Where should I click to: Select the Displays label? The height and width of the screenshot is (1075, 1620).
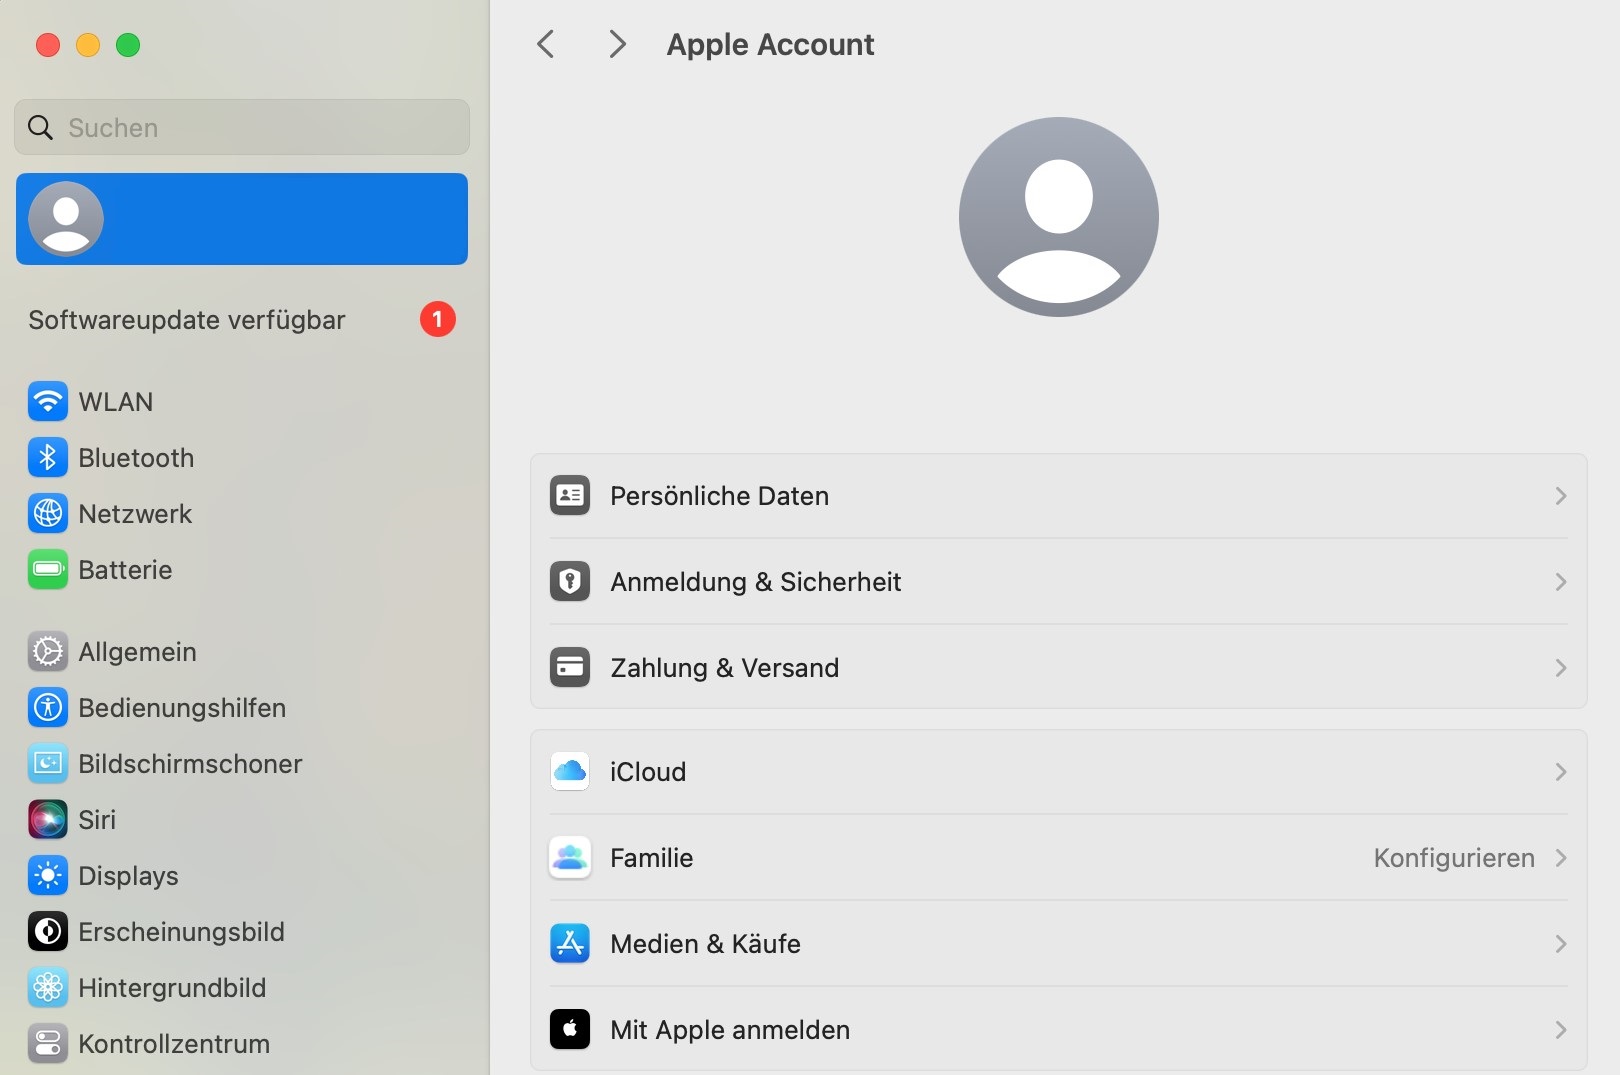[128, 876]
